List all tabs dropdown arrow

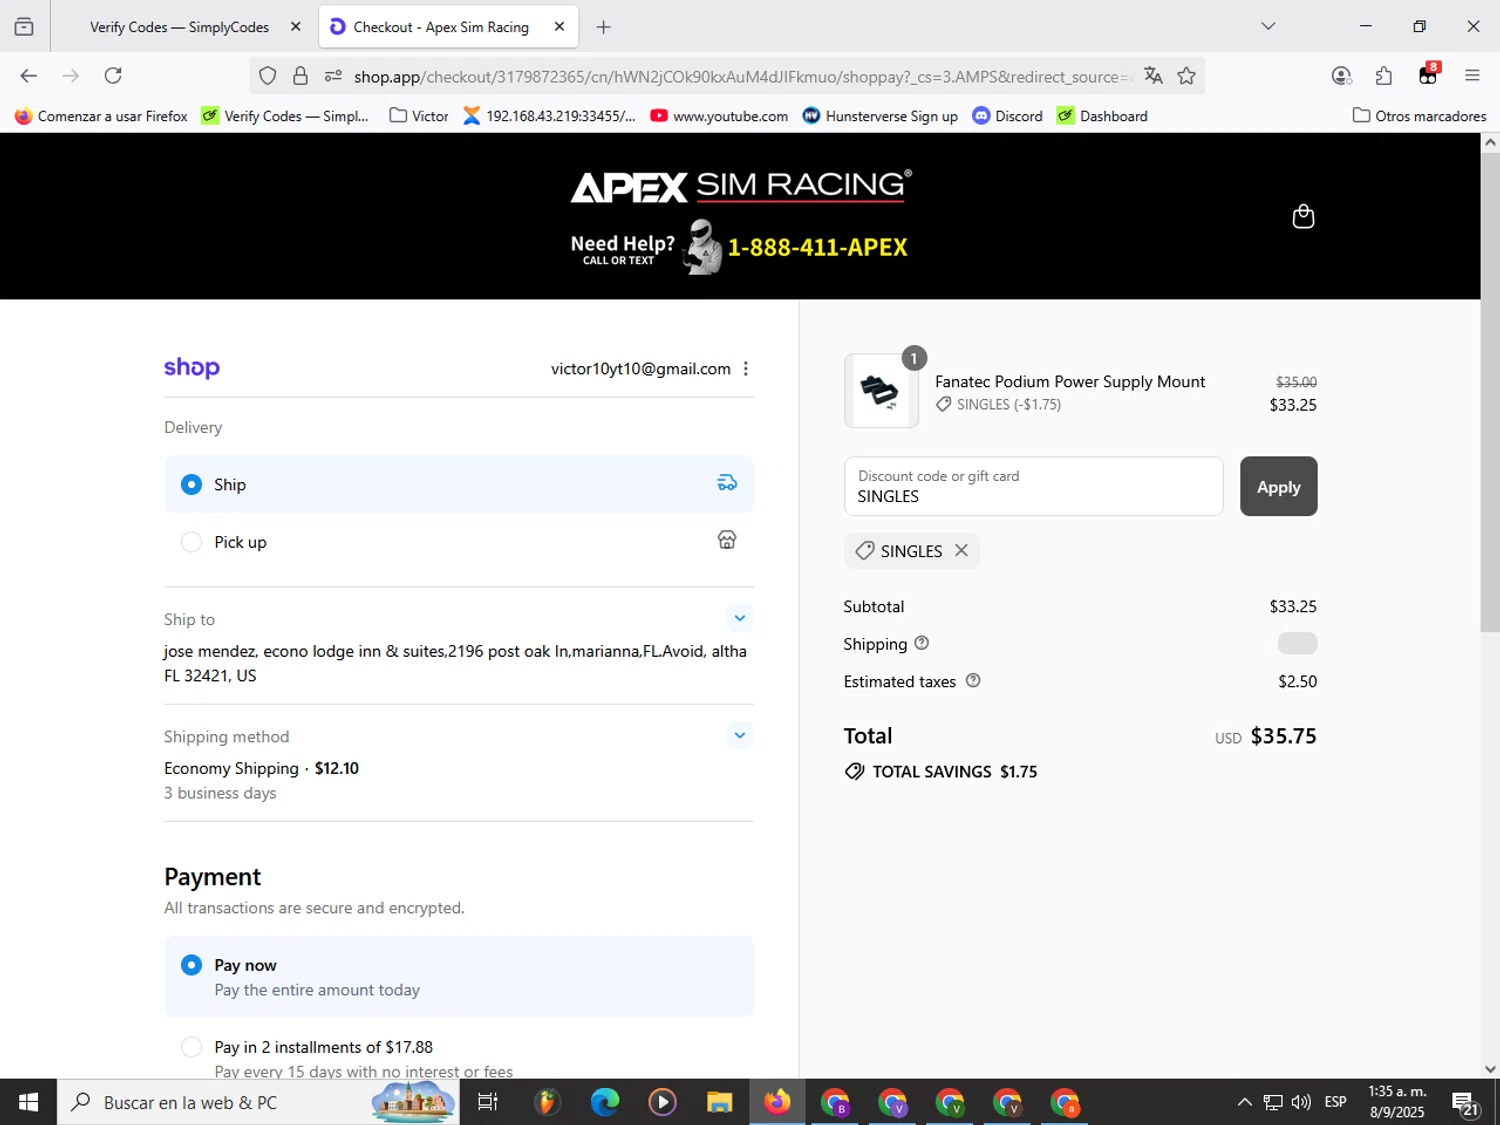[1268, 27]
